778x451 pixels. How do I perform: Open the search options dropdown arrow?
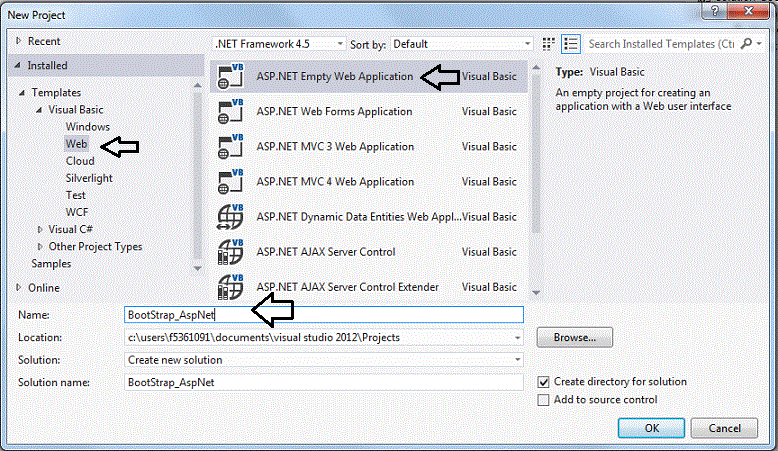click(759, 44)
